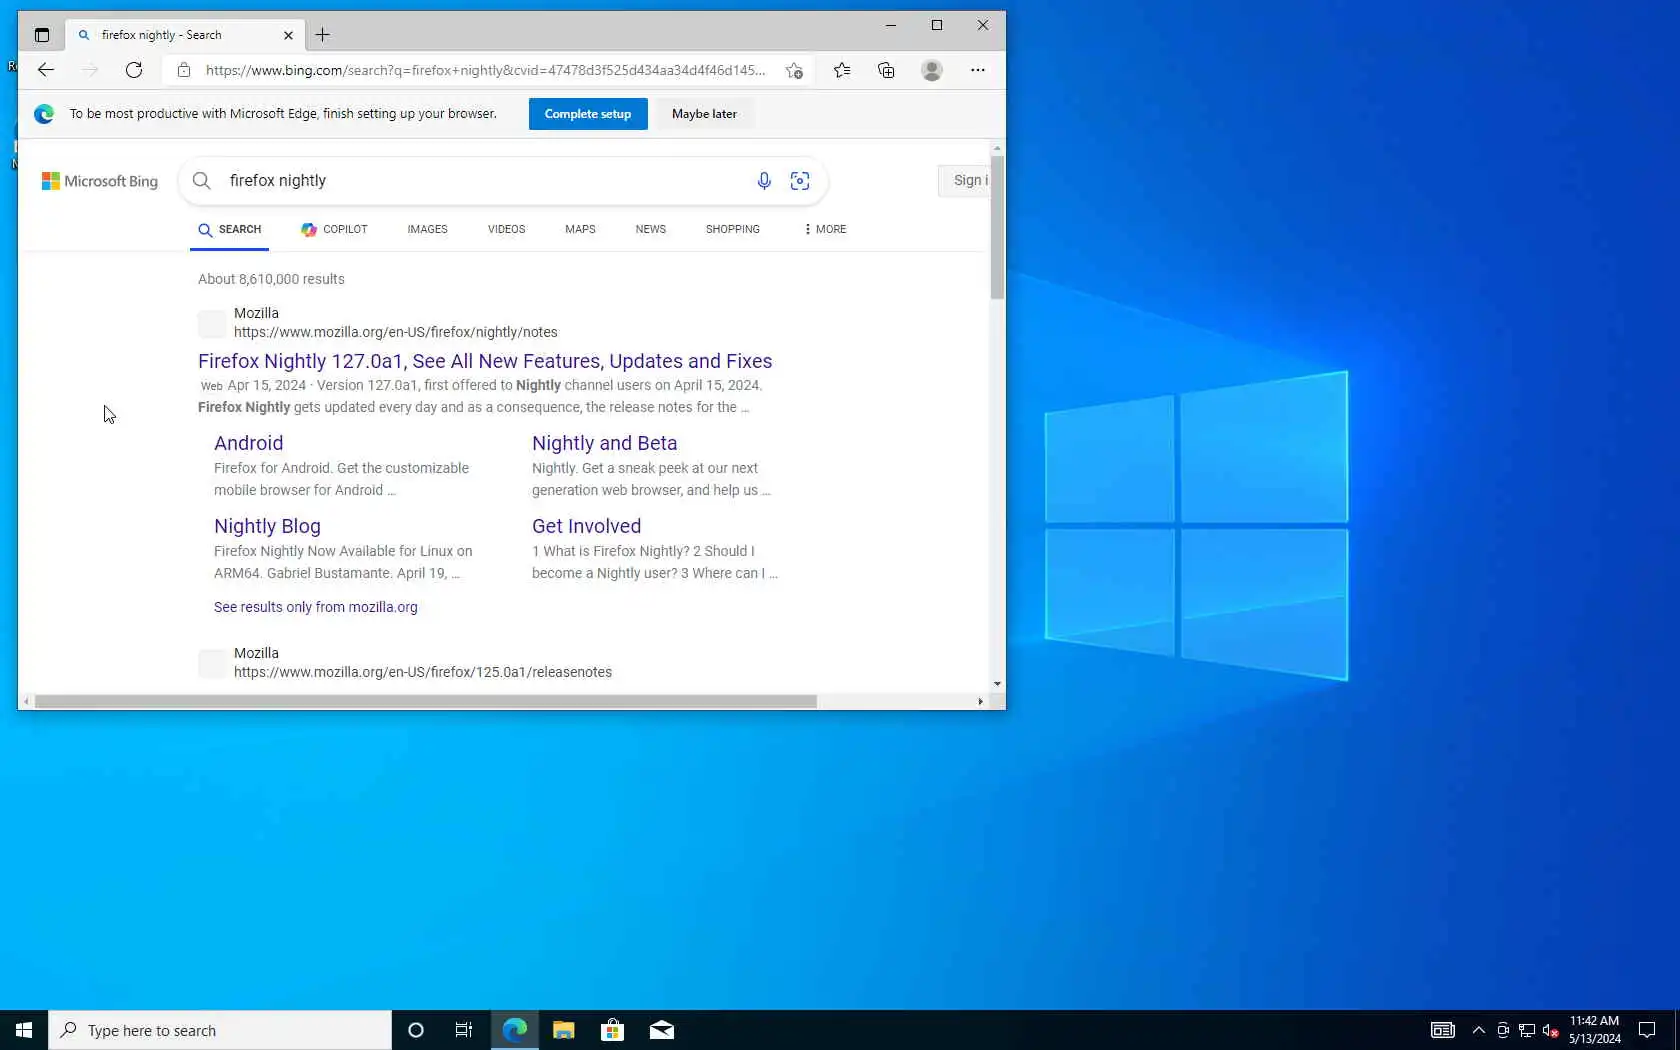
Task: Open Task View on the taskbar
Action: [464, 1030]
